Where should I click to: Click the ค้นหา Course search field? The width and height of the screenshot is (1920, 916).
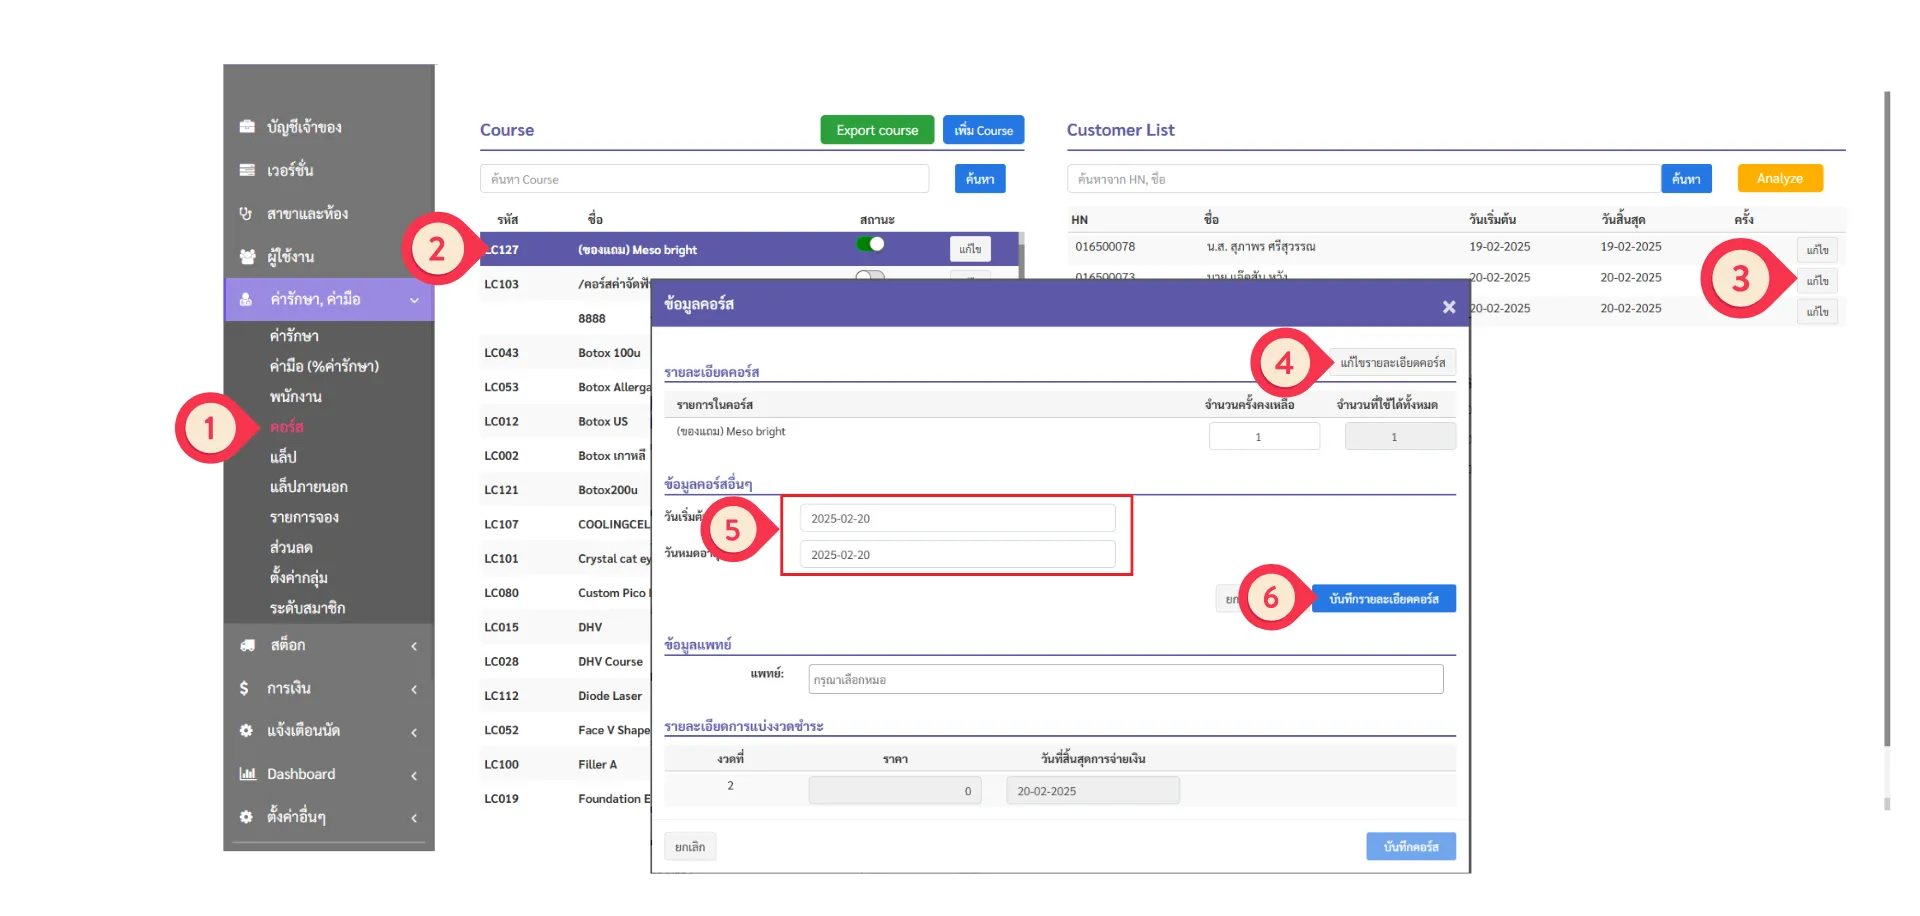pyautogui.click(x=704, y=180)
